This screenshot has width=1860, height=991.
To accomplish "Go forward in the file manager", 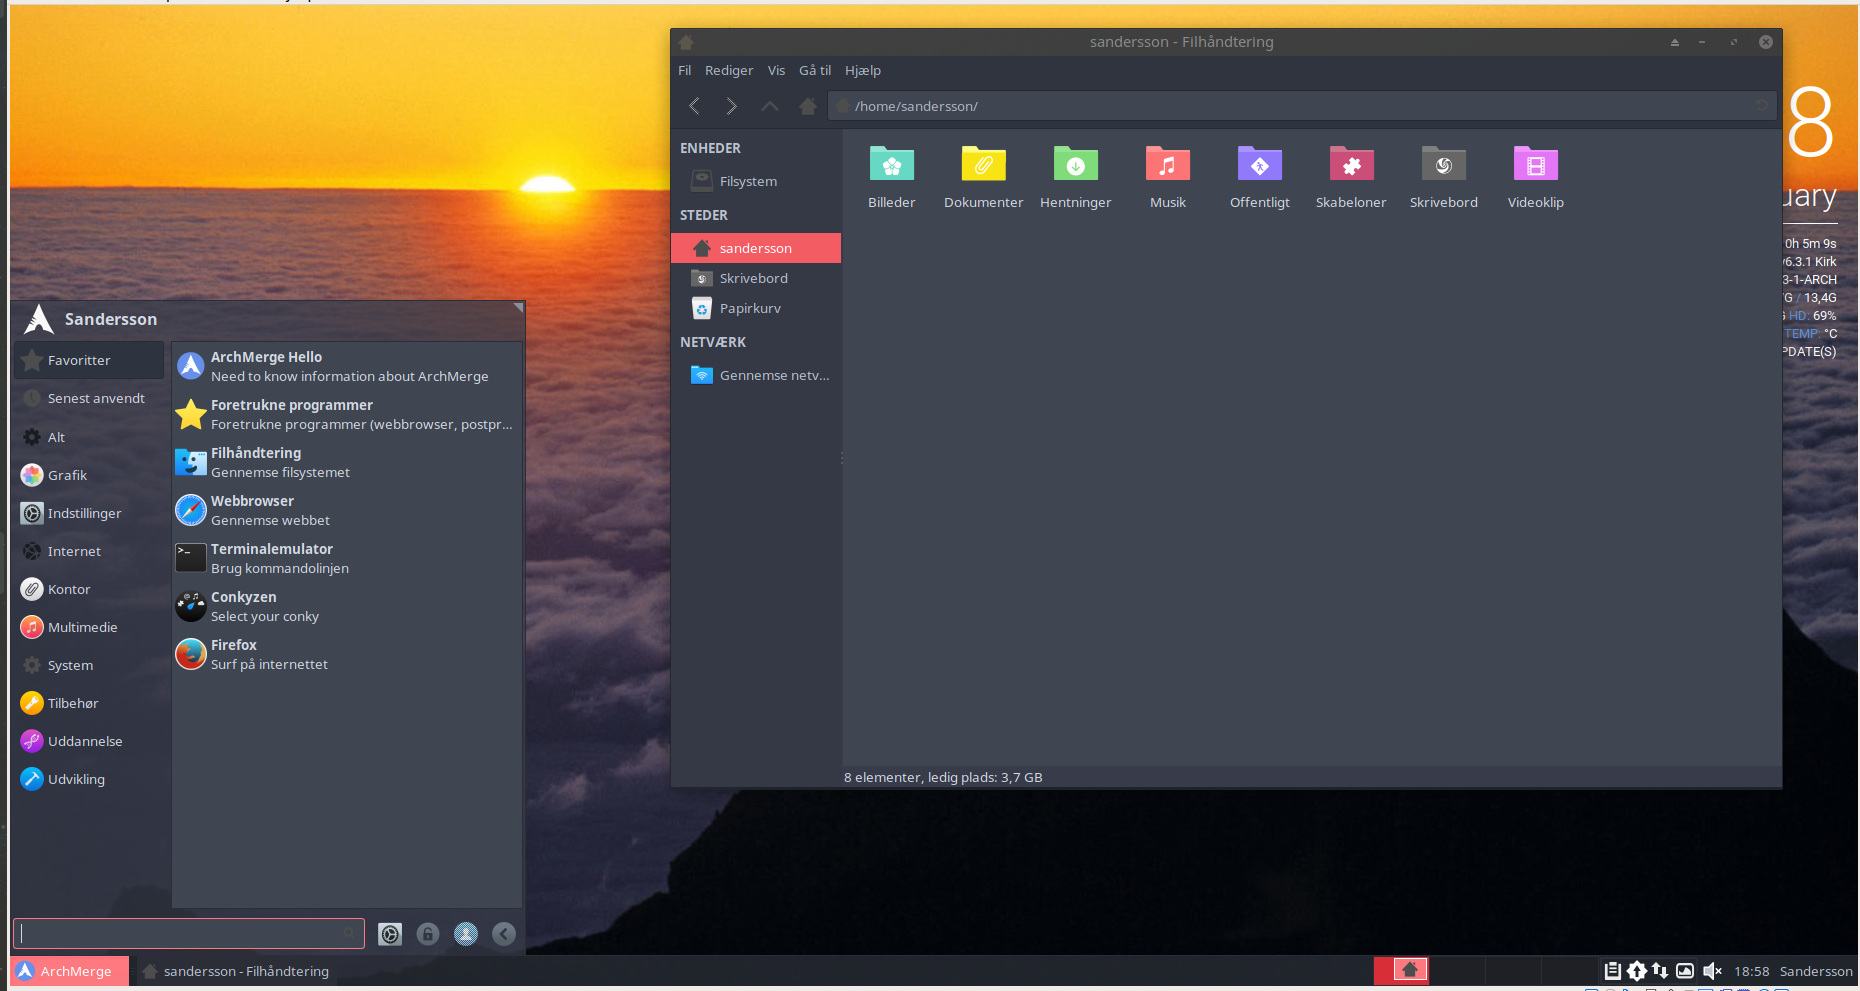I will tap(732, 106).
